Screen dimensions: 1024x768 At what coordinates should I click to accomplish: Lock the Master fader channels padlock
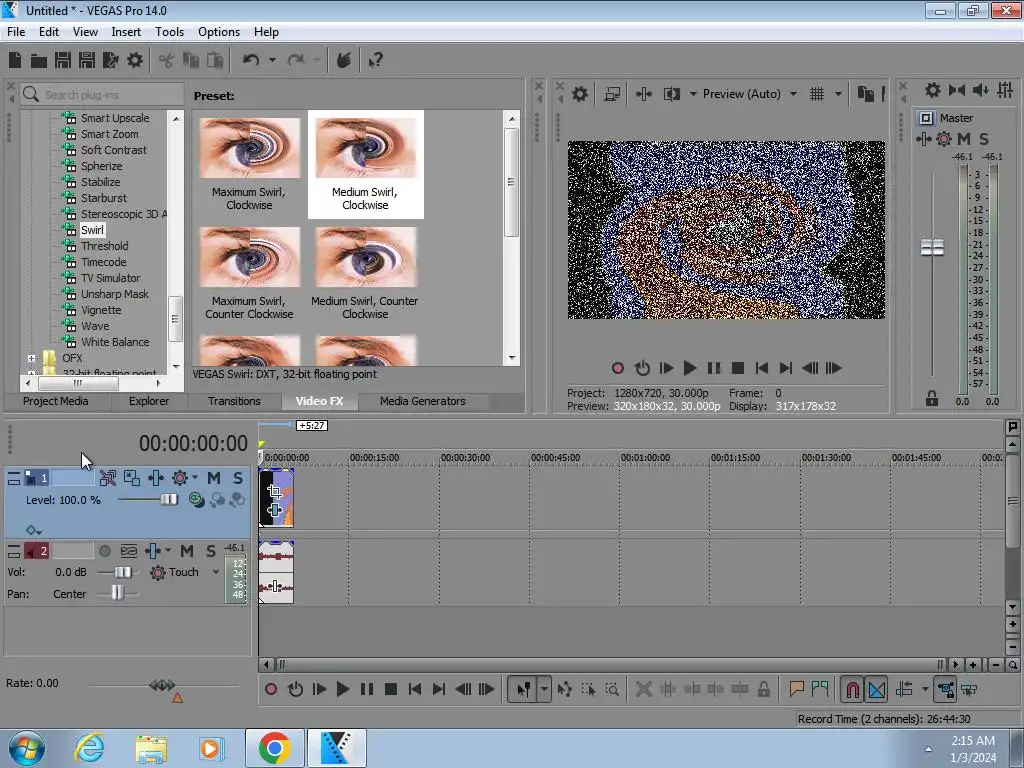931,398
